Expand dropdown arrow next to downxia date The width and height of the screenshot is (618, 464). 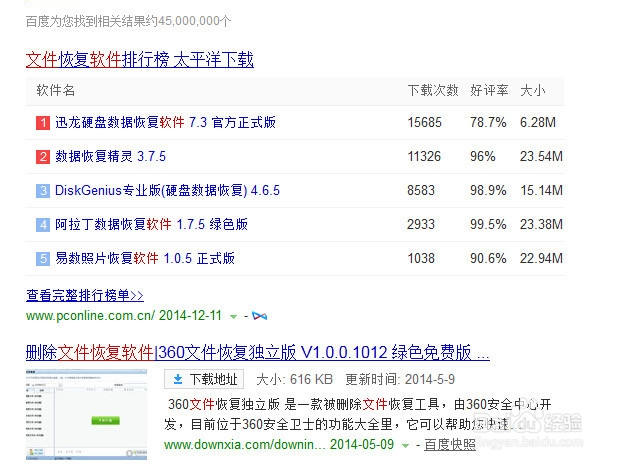(405, 445)
